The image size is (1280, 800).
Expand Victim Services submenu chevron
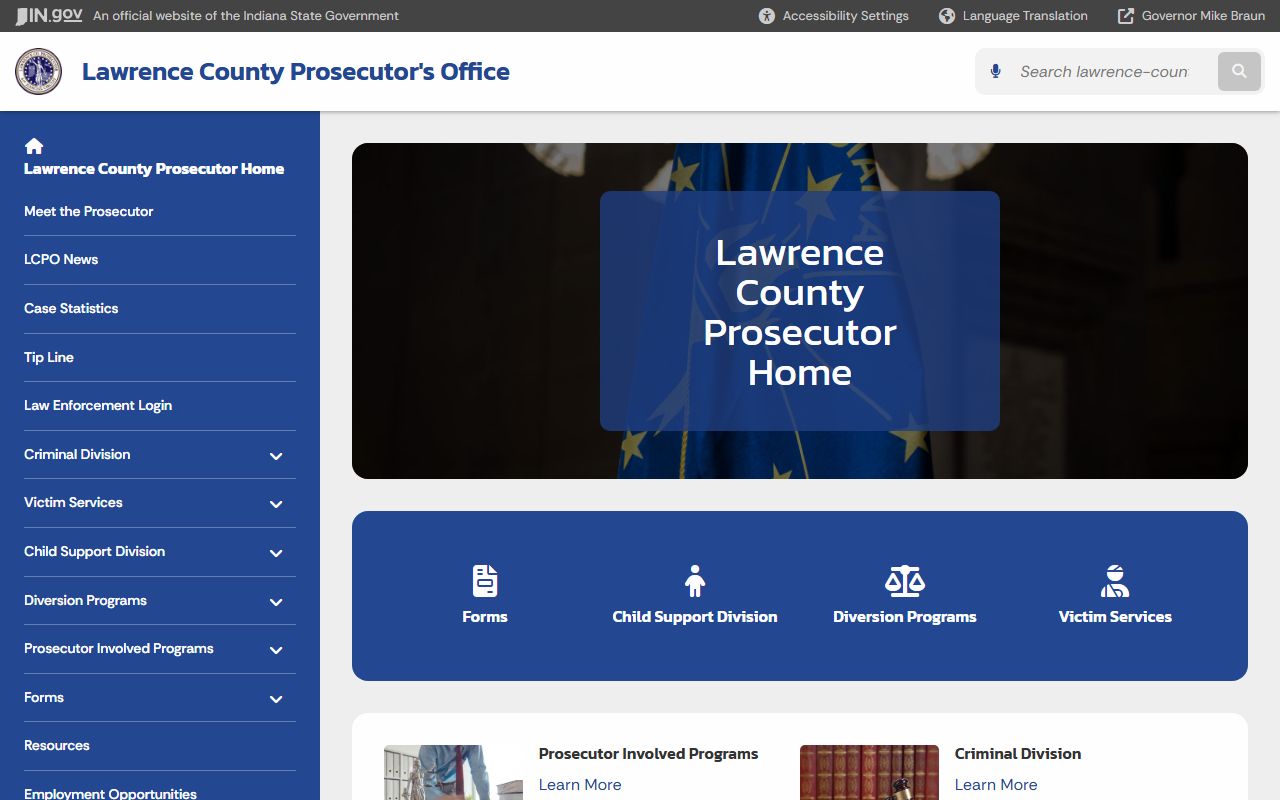click(276, 504)
